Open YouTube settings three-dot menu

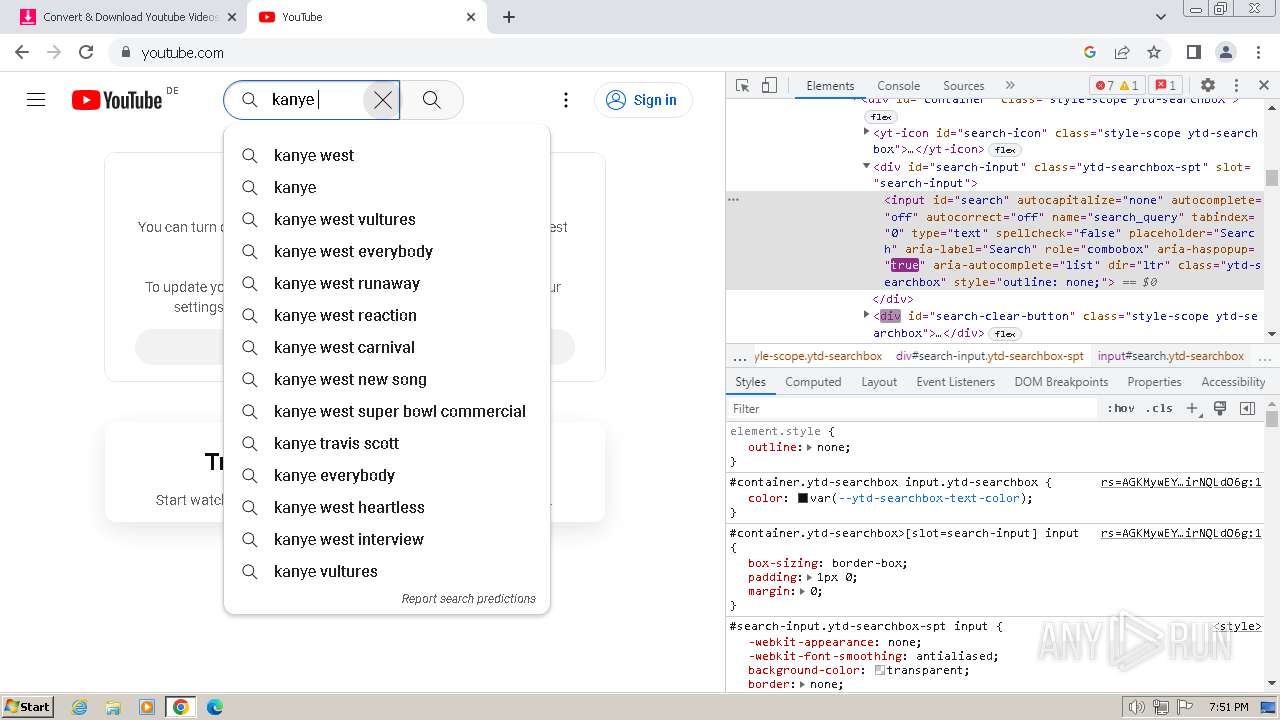pos(566,100)
